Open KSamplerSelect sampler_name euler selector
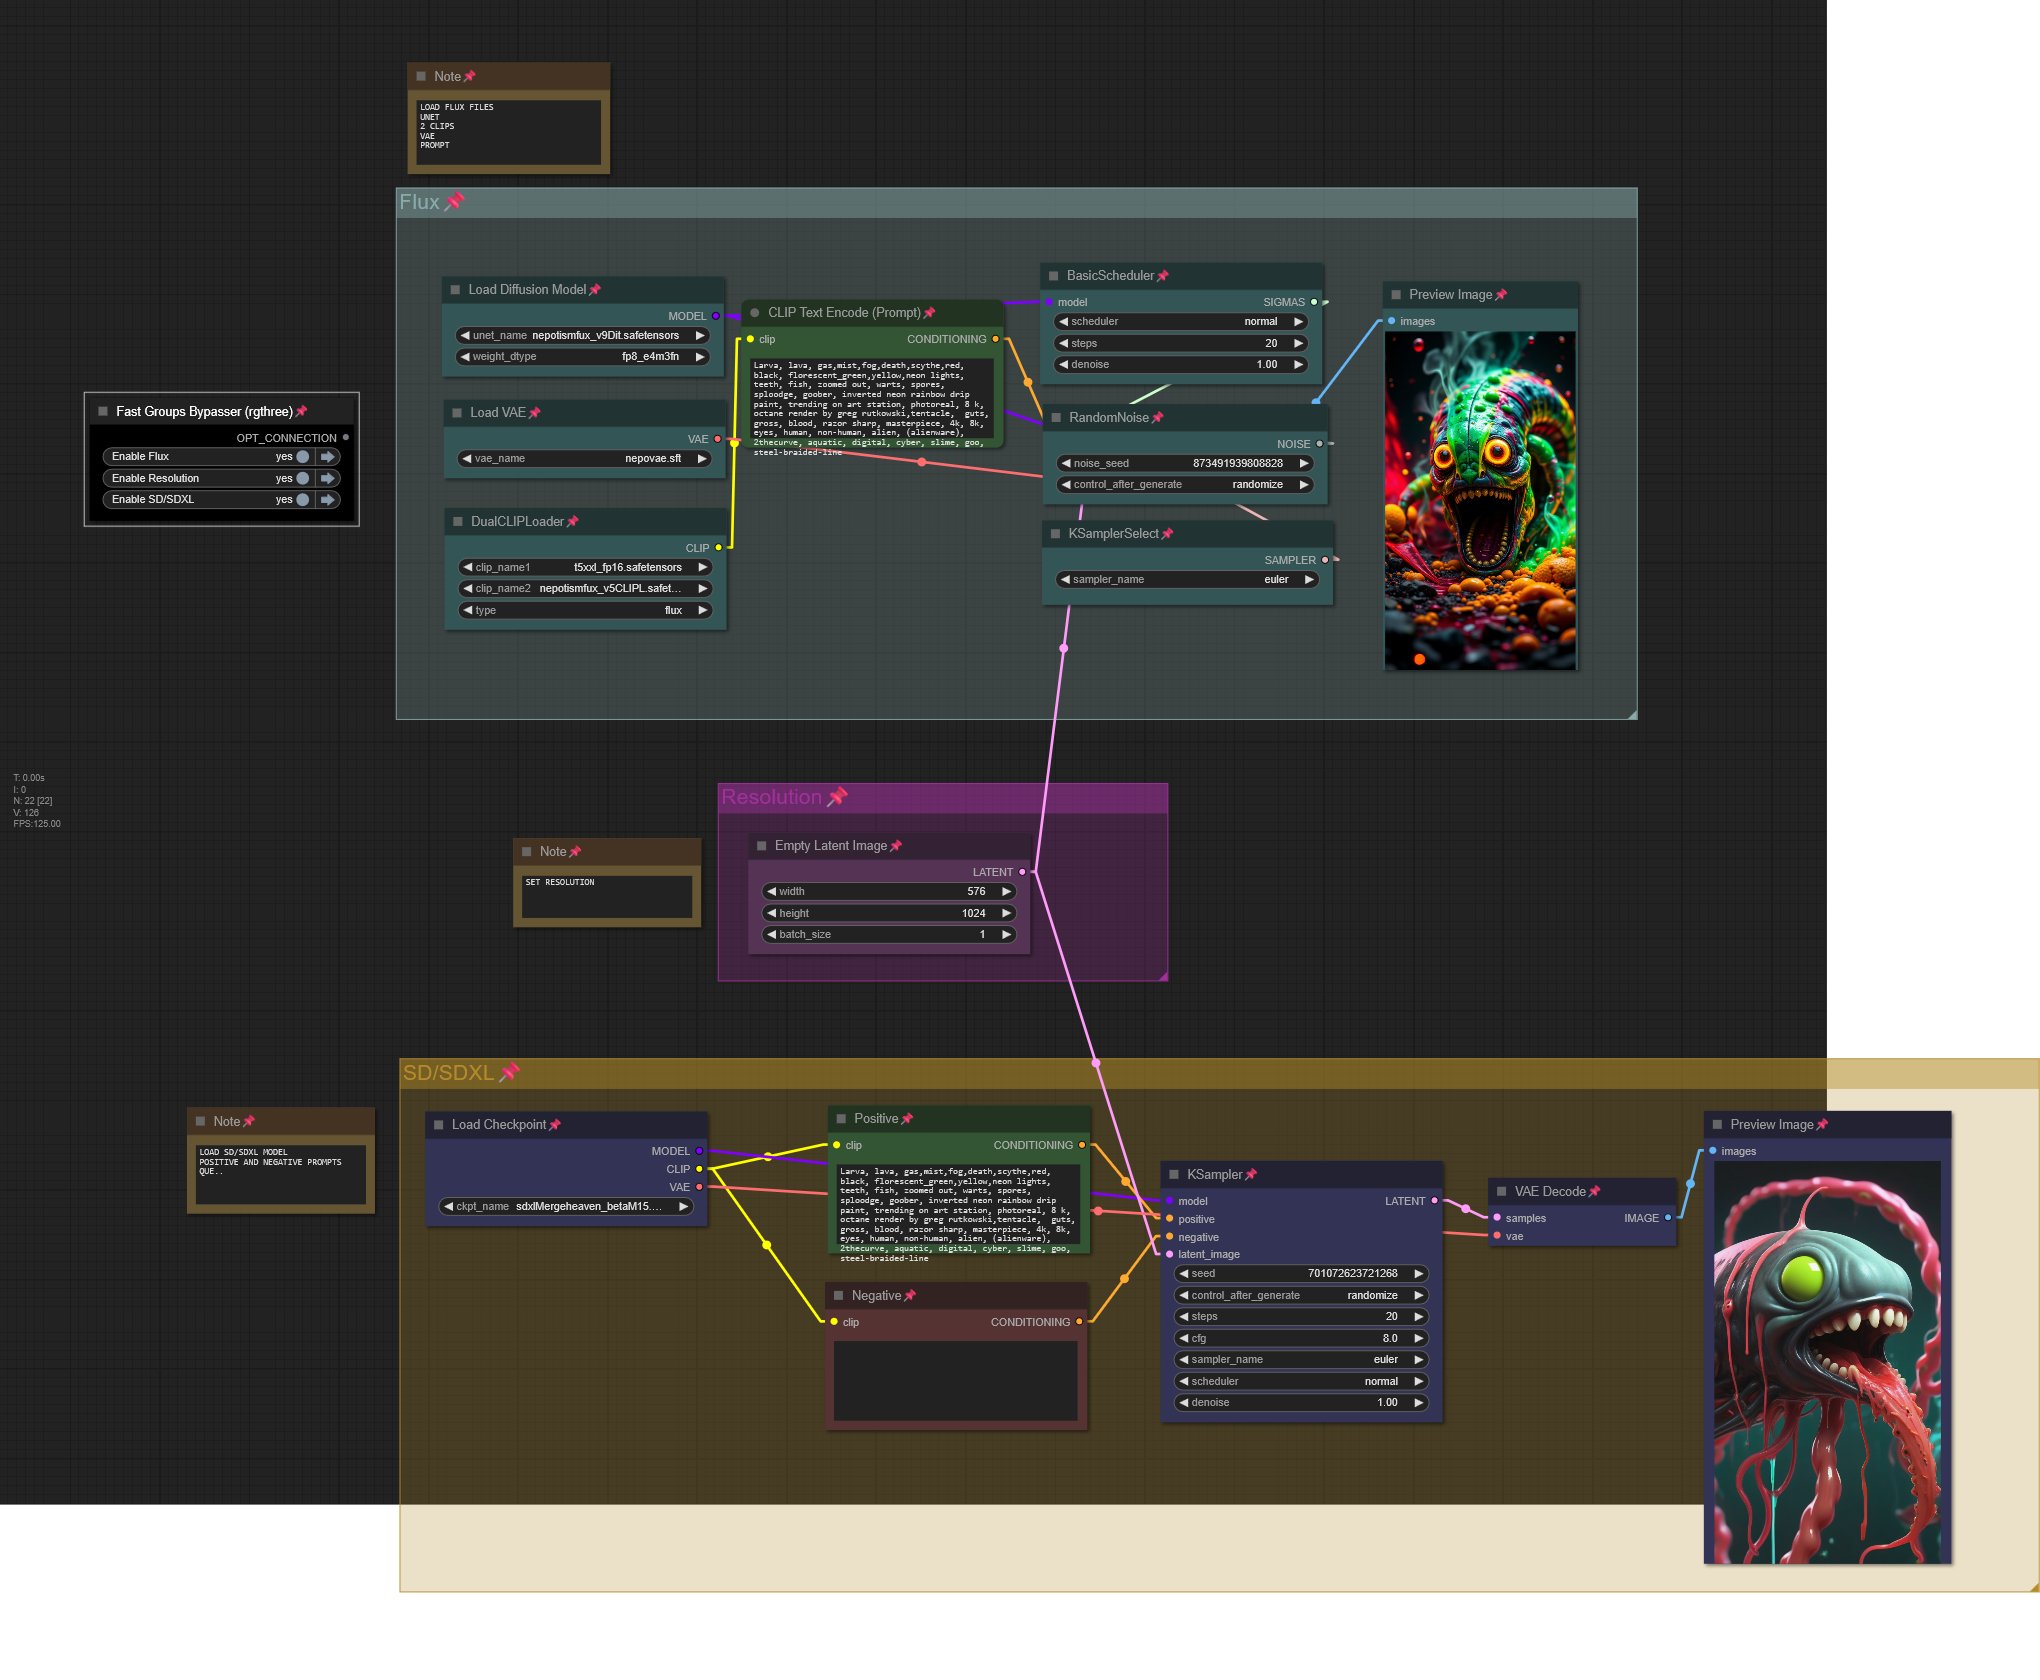 [x=1187, y=580]
